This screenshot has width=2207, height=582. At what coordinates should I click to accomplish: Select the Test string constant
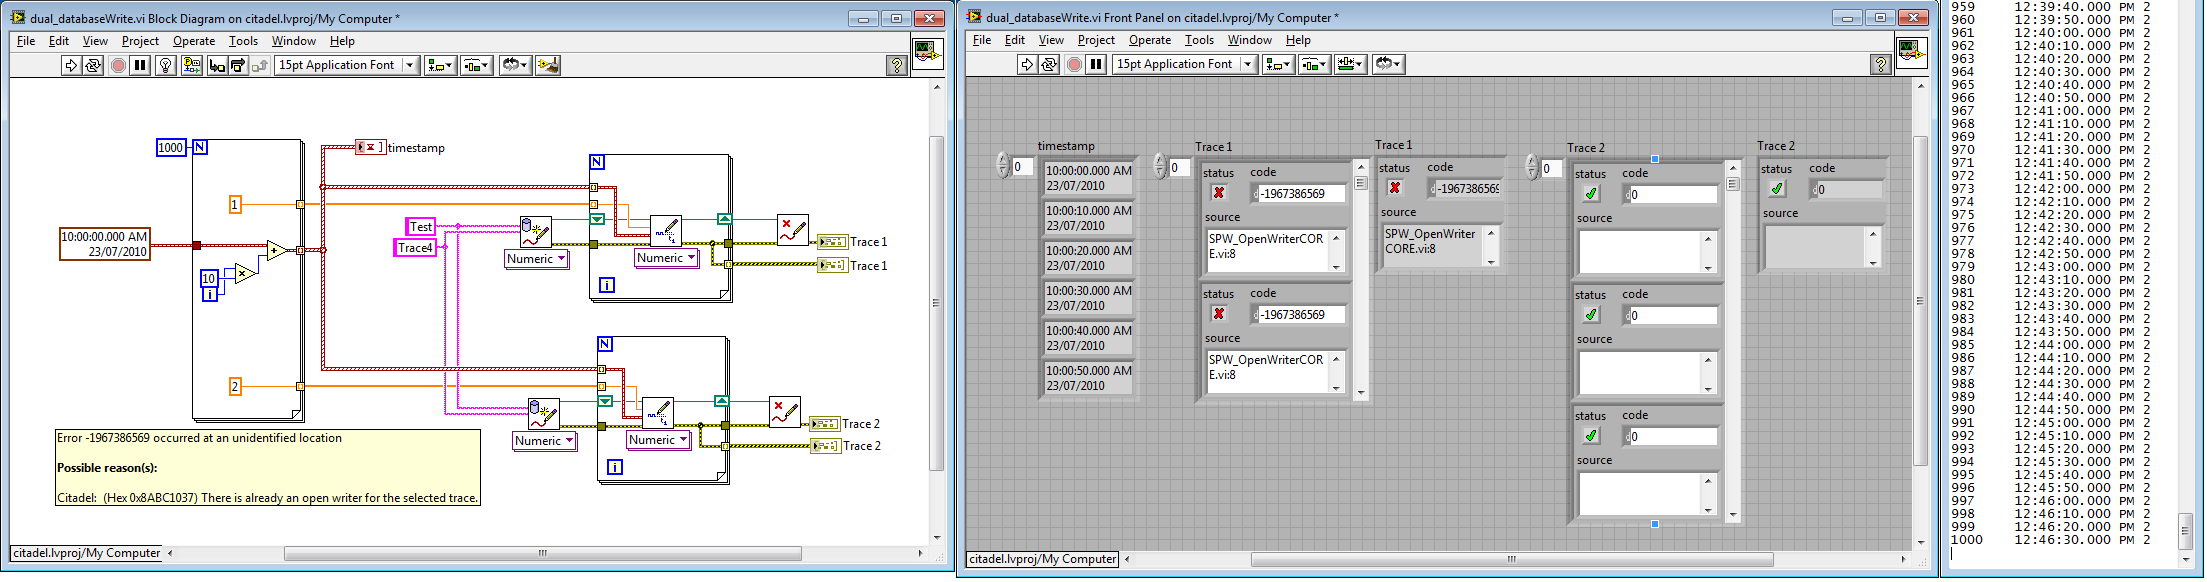(421, 227)
